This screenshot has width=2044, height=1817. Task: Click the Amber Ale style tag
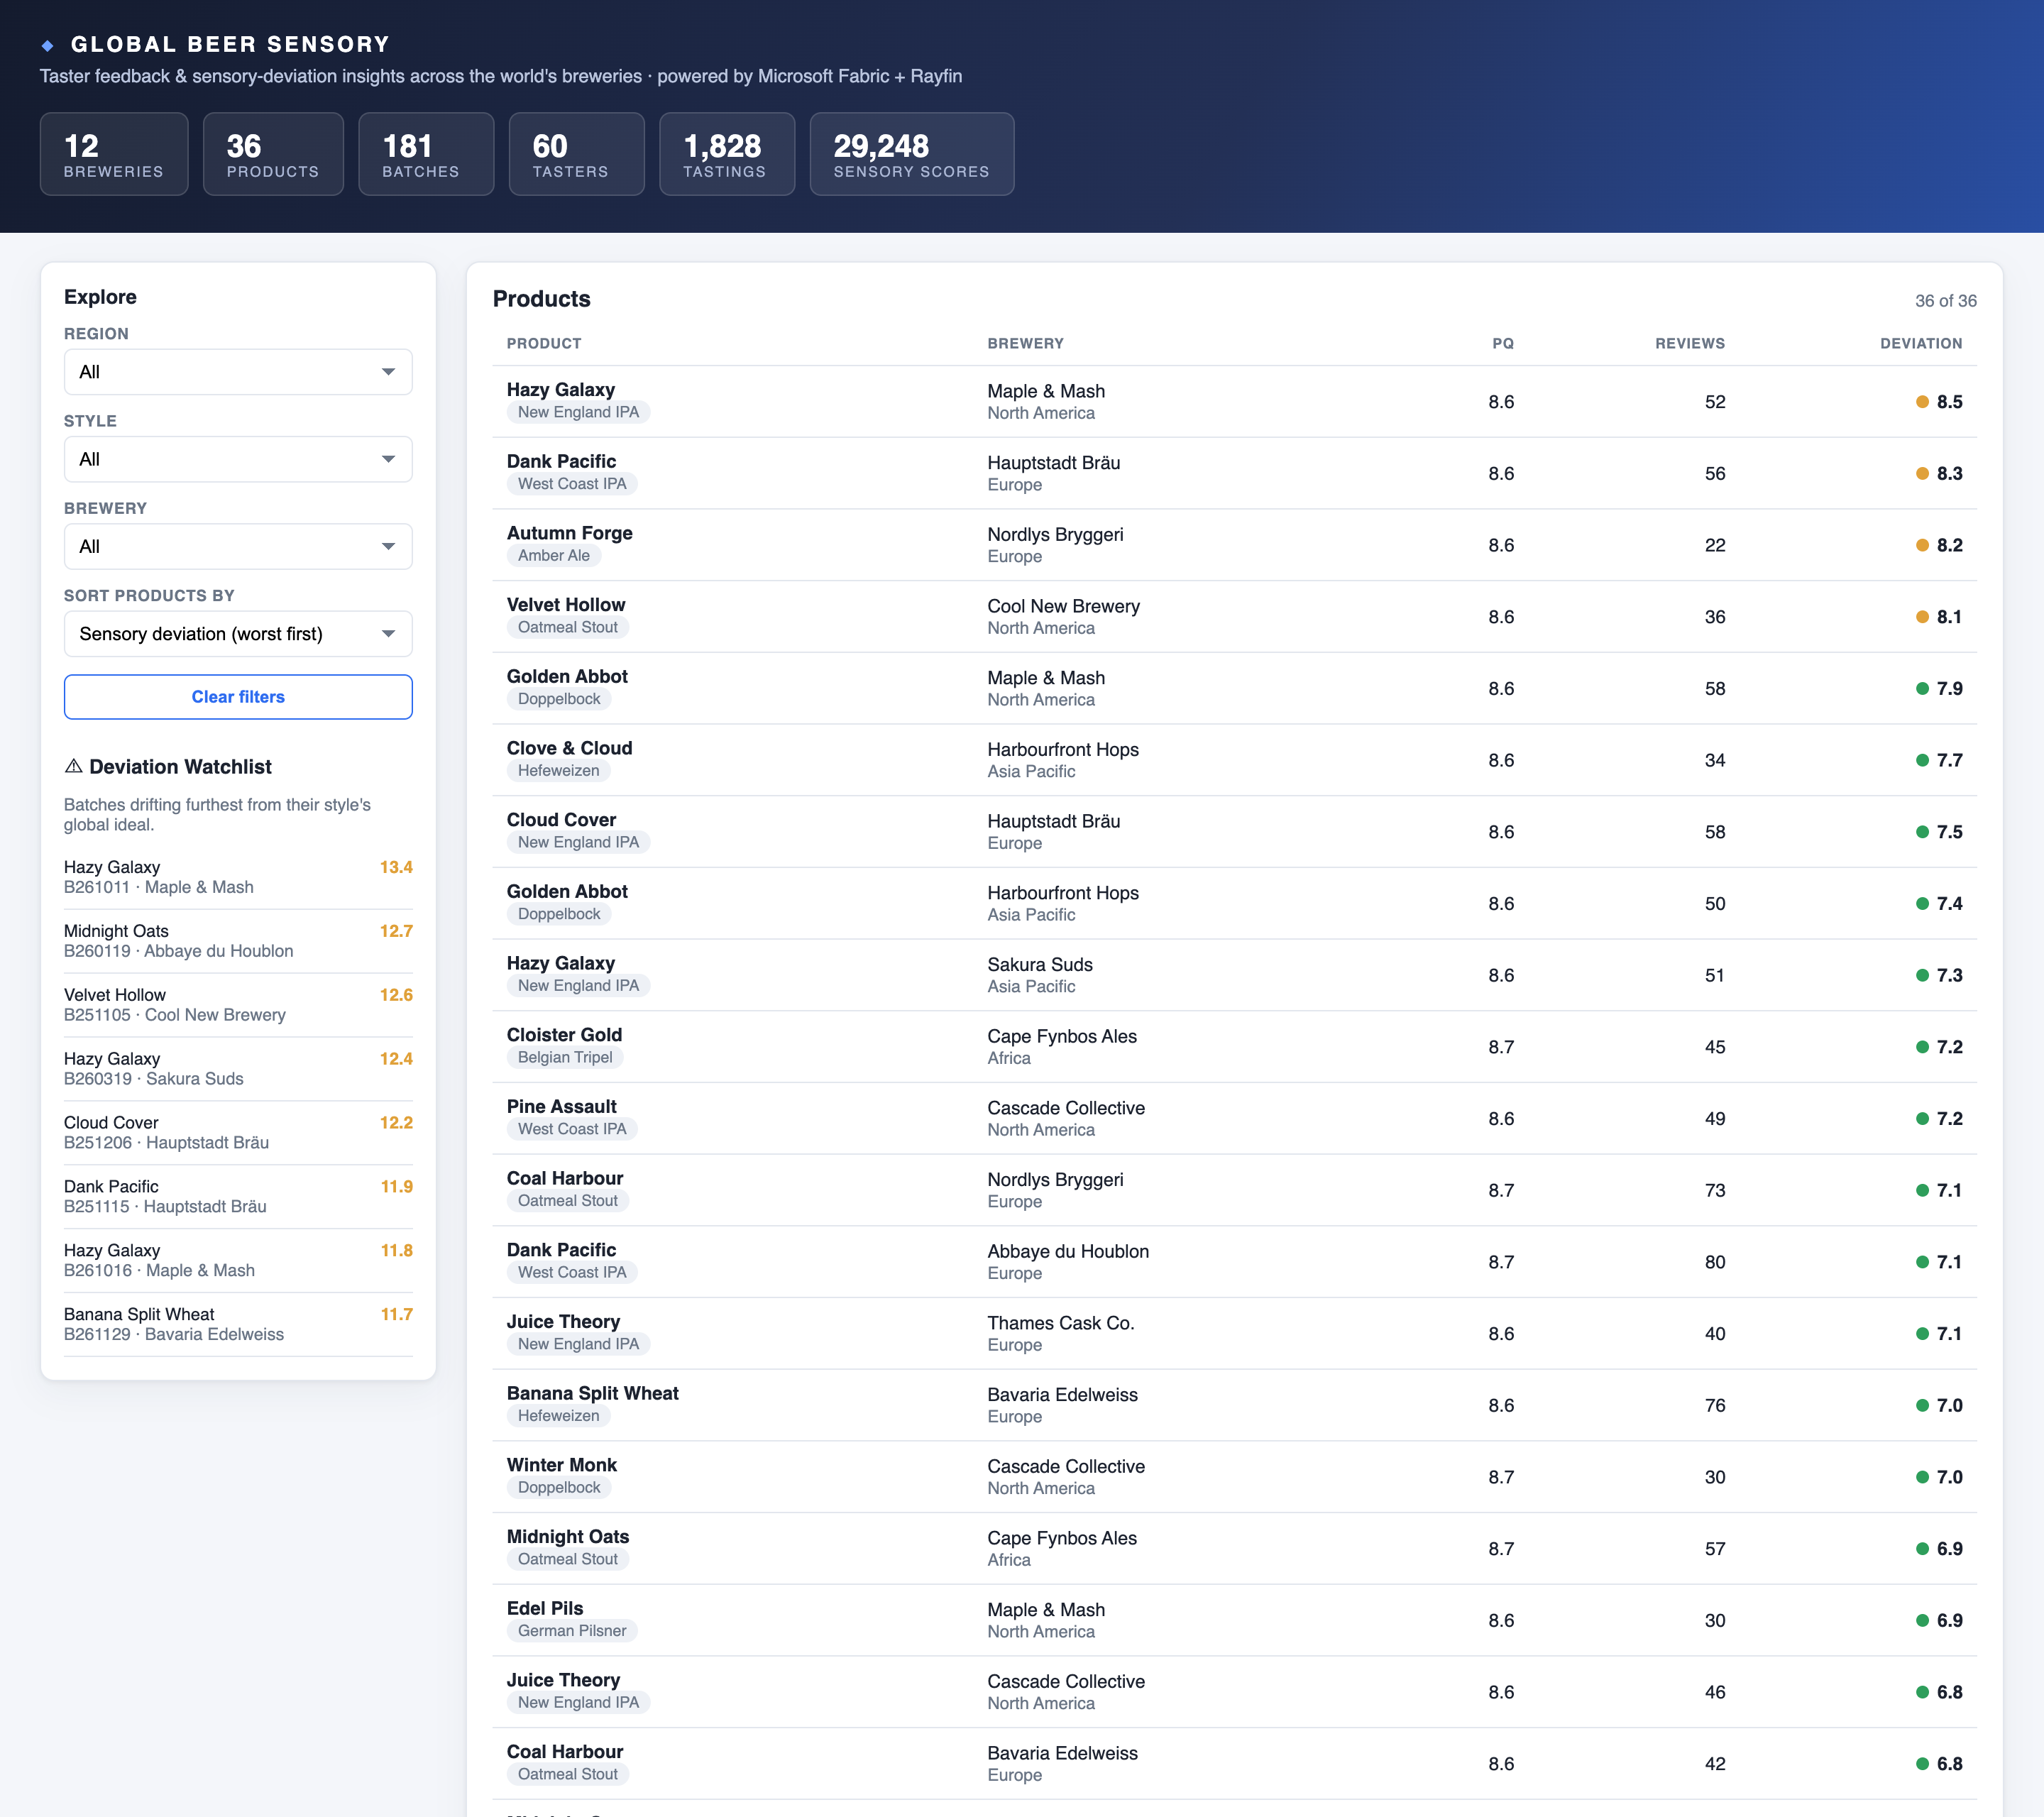pos(554,556)
